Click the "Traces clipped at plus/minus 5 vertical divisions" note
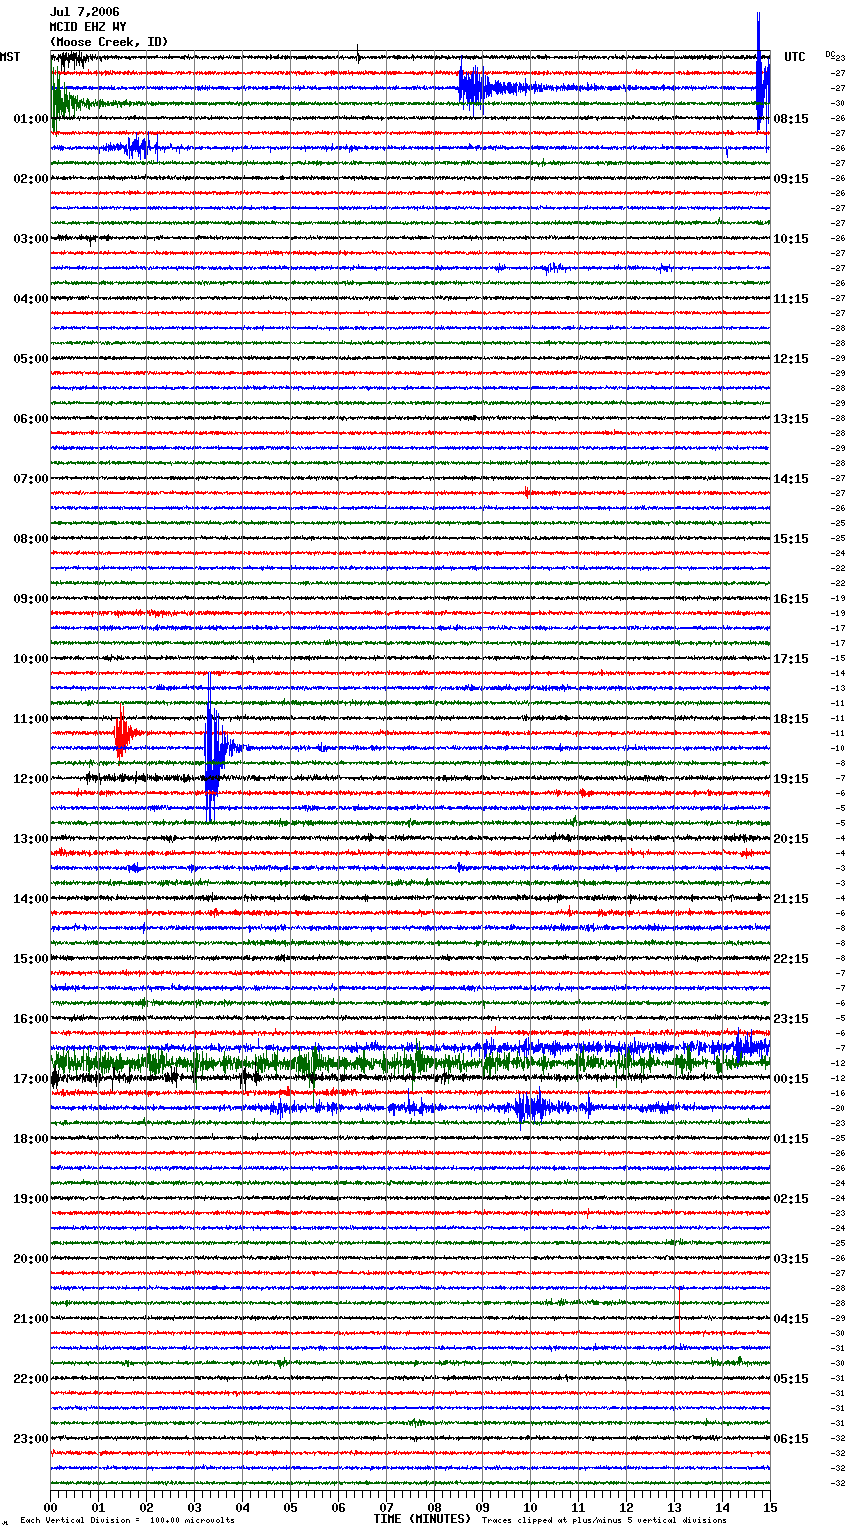850x1534 pixels. tap(604, 1521)
